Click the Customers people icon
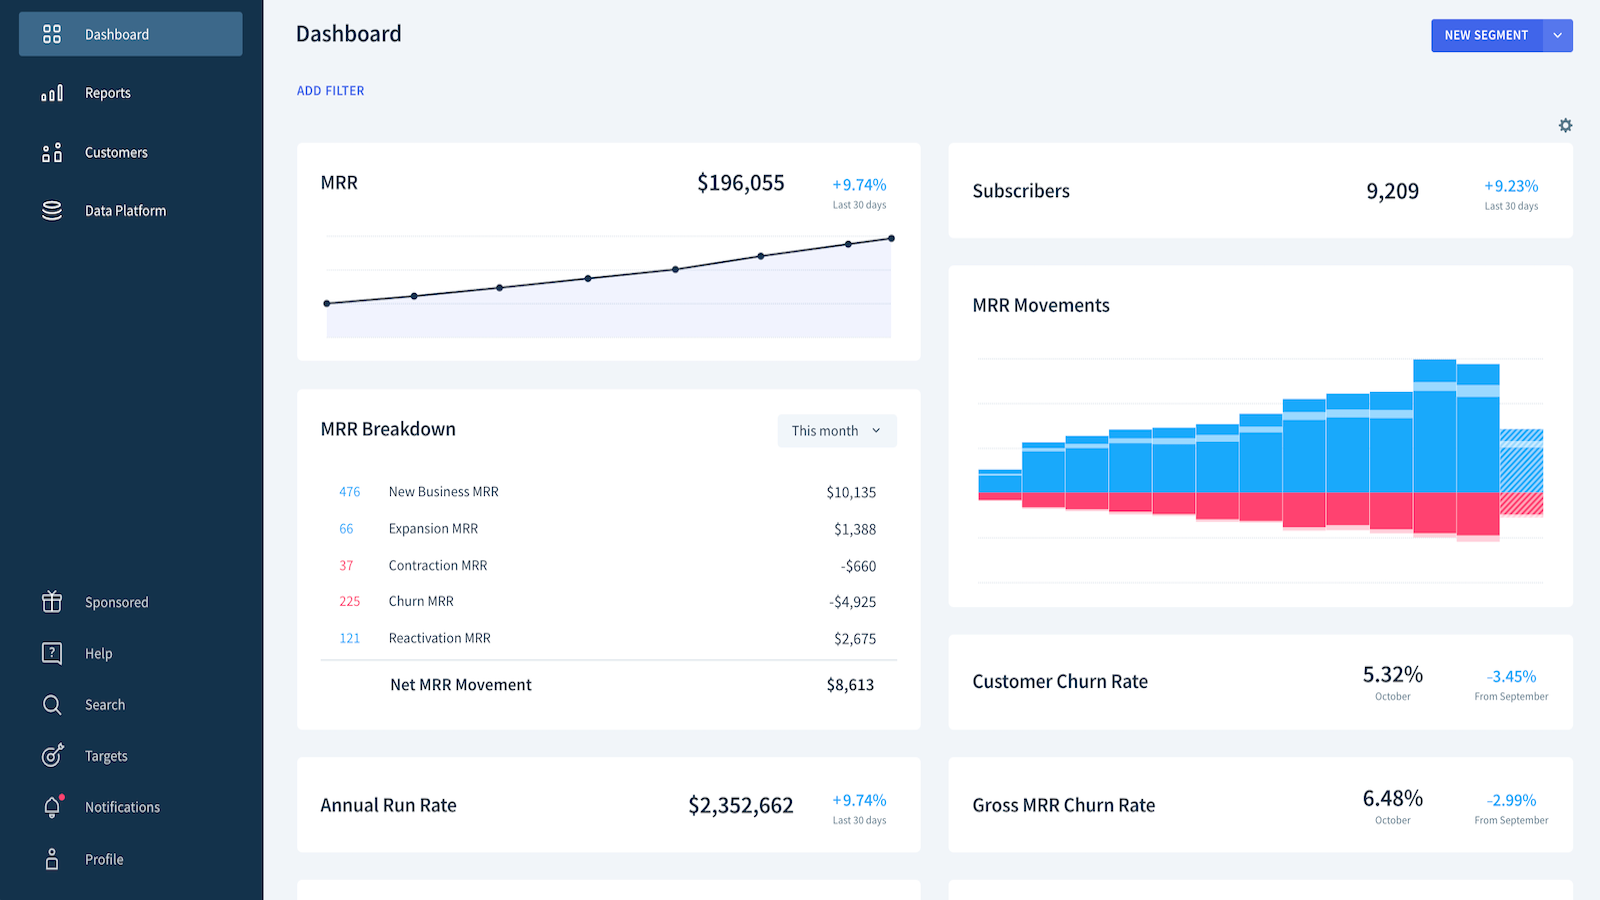Screen dimensions: 1600x900 click(x=52, y=152)
